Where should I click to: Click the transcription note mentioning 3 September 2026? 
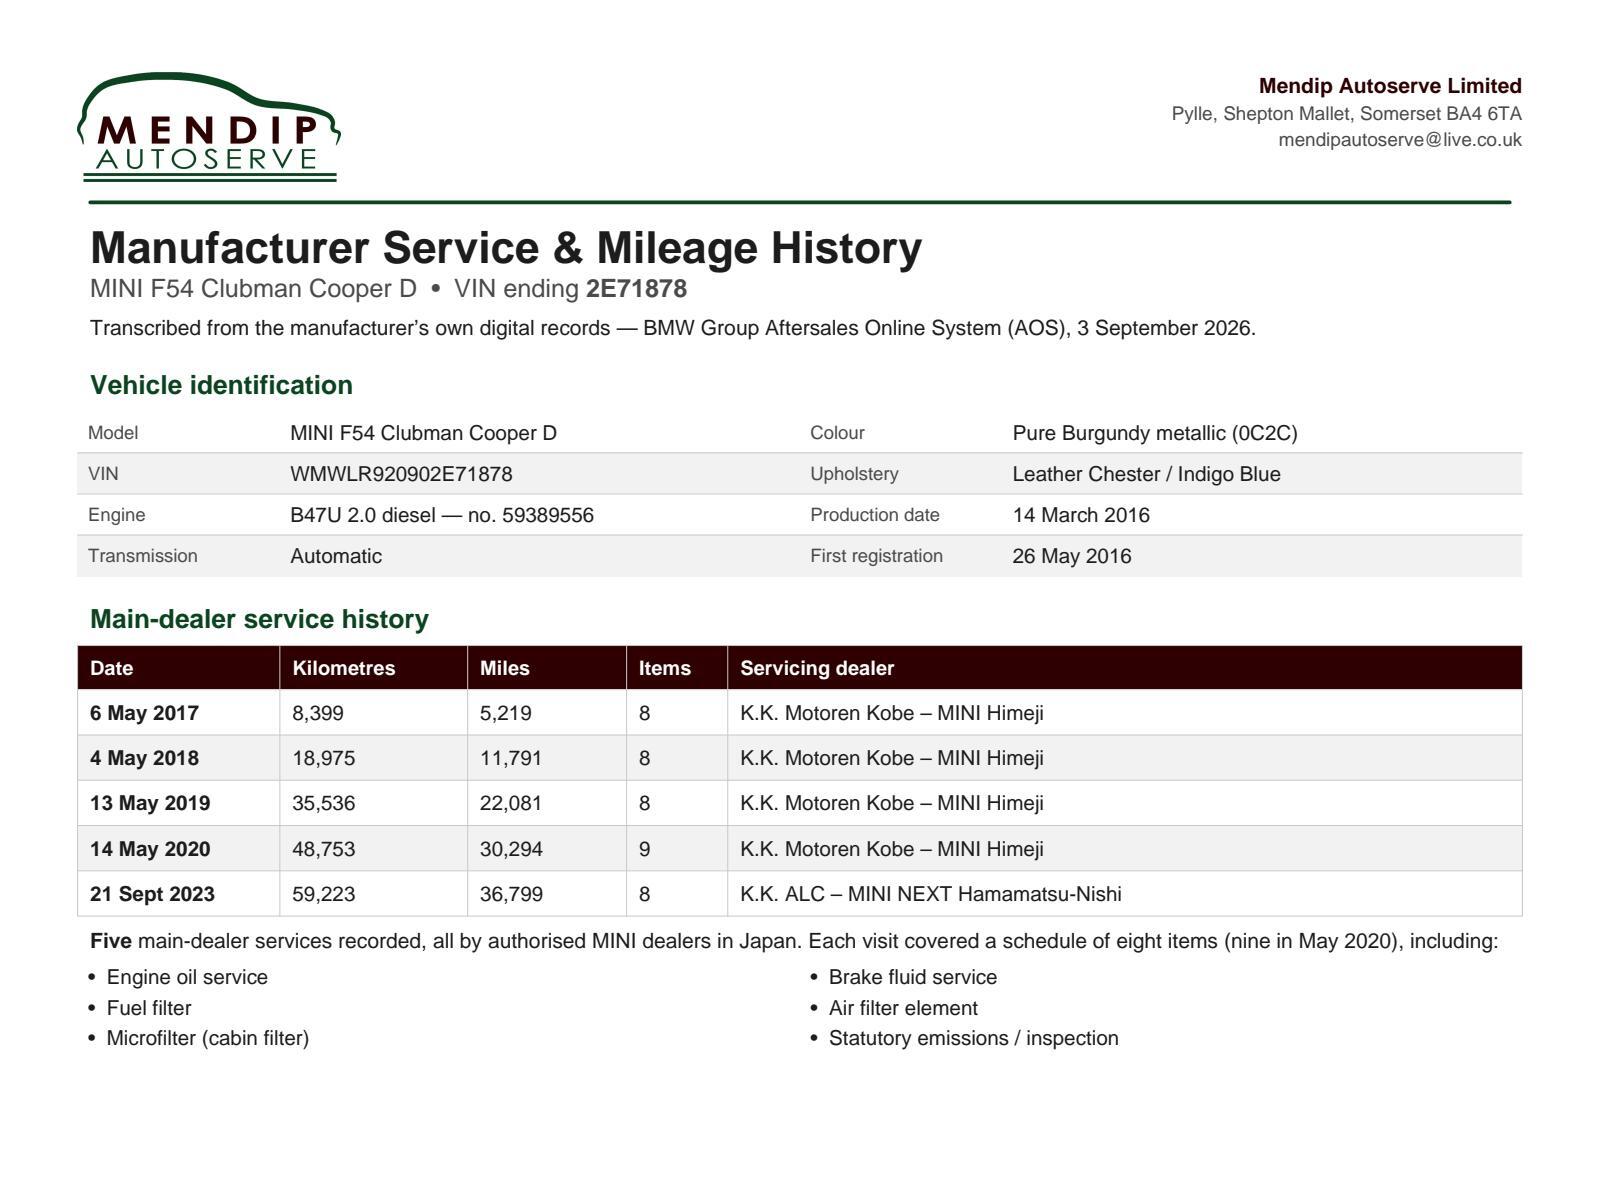(x=673, y=328)
